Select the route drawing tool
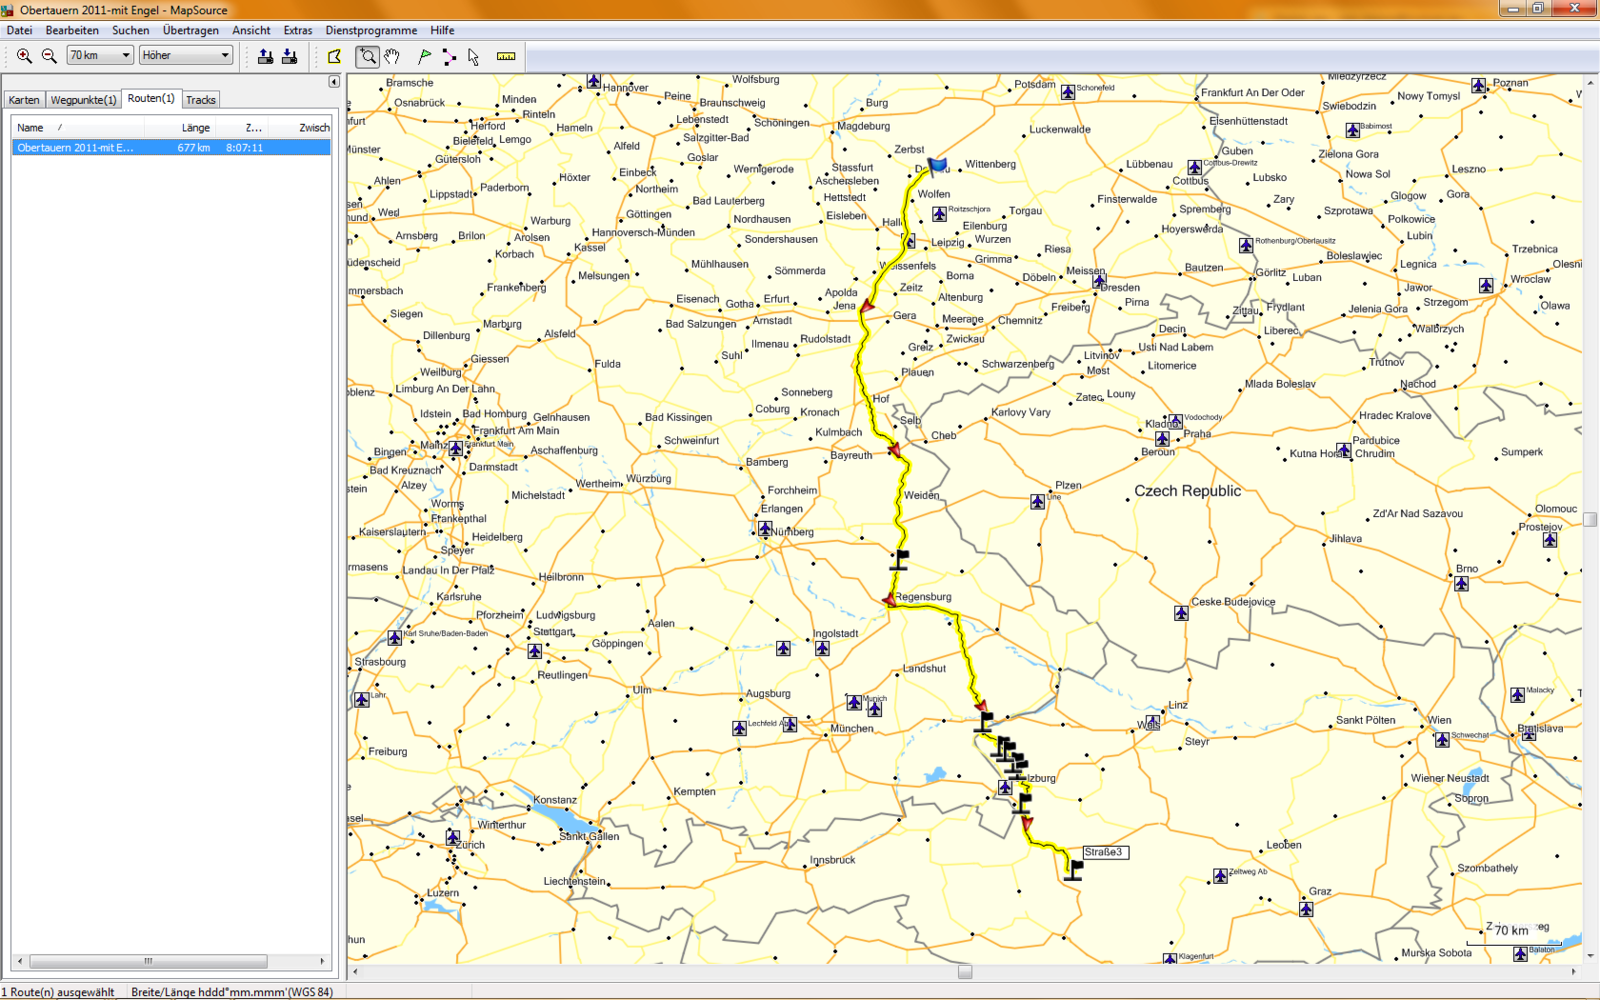The image size is (1600, 1000). [449, 56]
